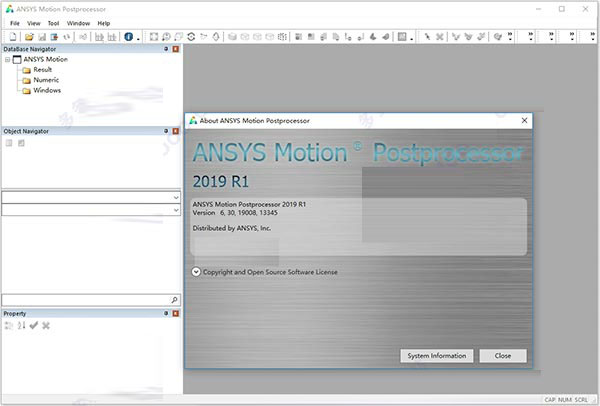600x406 pixels.
Task: Open the File menu
Action: click(x=15, y=23)
